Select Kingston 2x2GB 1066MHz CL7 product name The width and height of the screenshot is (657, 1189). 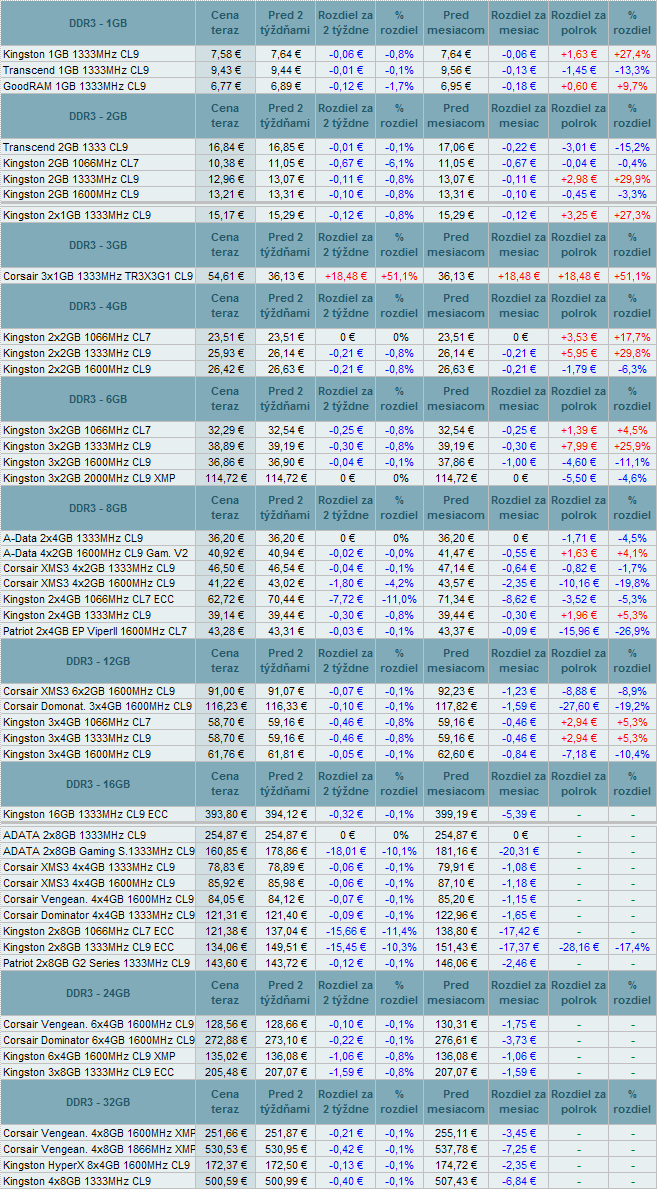[x=77, y=337]
